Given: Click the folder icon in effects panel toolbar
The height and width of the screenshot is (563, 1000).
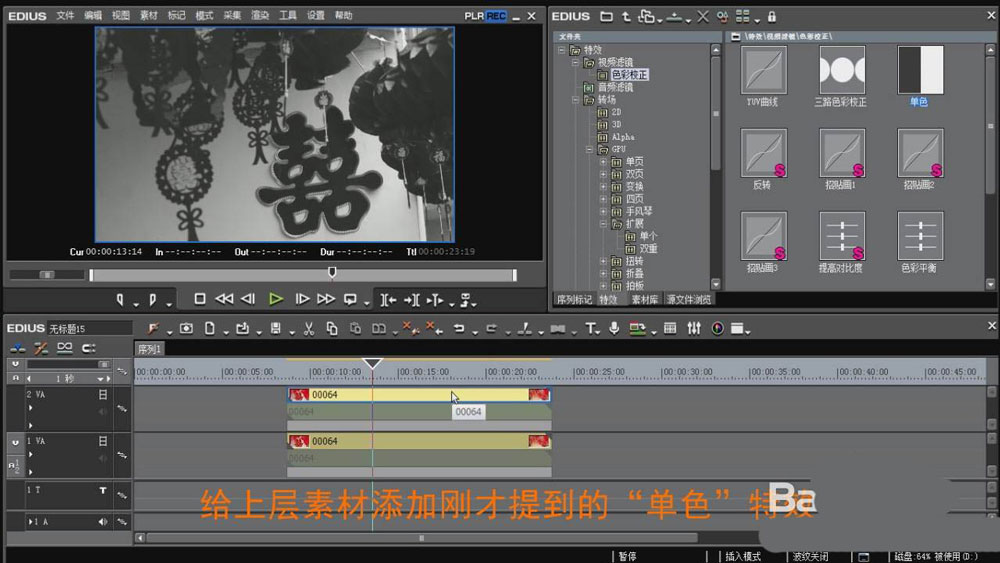Looking at the screenshot, I should (607, 17).
